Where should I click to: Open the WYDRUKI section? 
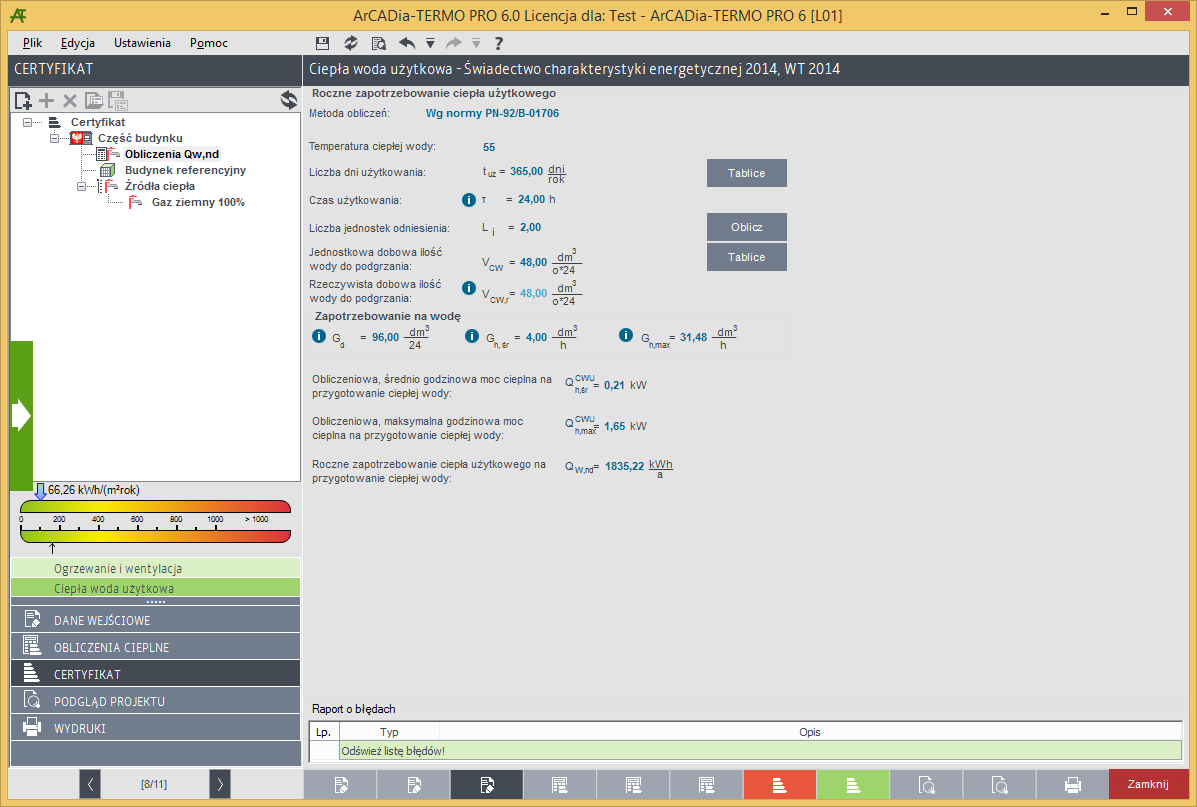156,728
